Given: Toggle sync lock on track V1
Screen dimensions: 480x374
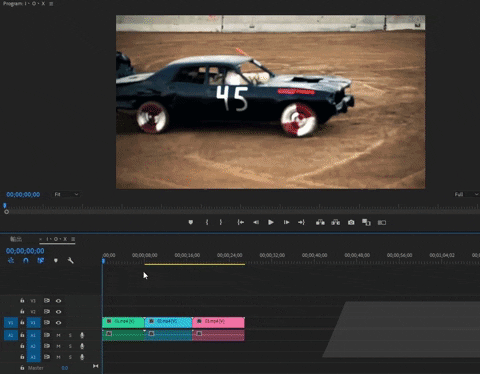Looking at the screenshot, I should click(47, 322).
